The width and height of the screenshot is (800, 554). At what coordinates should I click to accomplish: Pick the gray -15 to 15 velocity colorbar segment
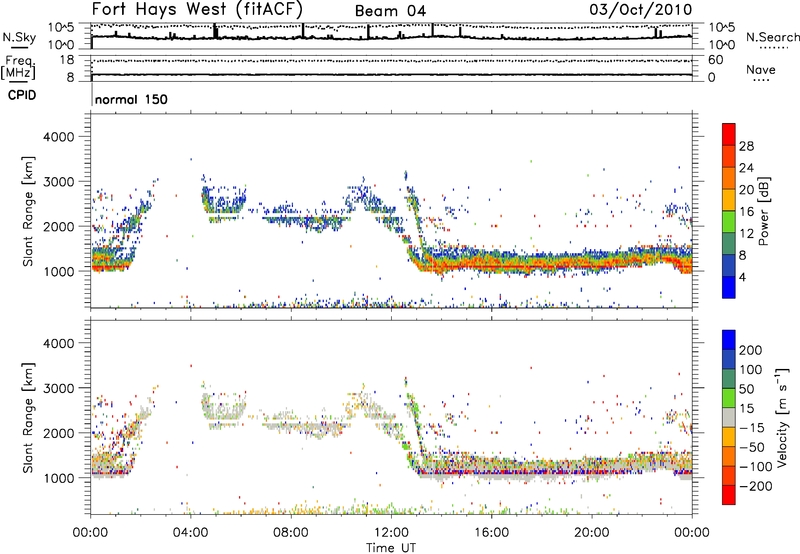729,417
